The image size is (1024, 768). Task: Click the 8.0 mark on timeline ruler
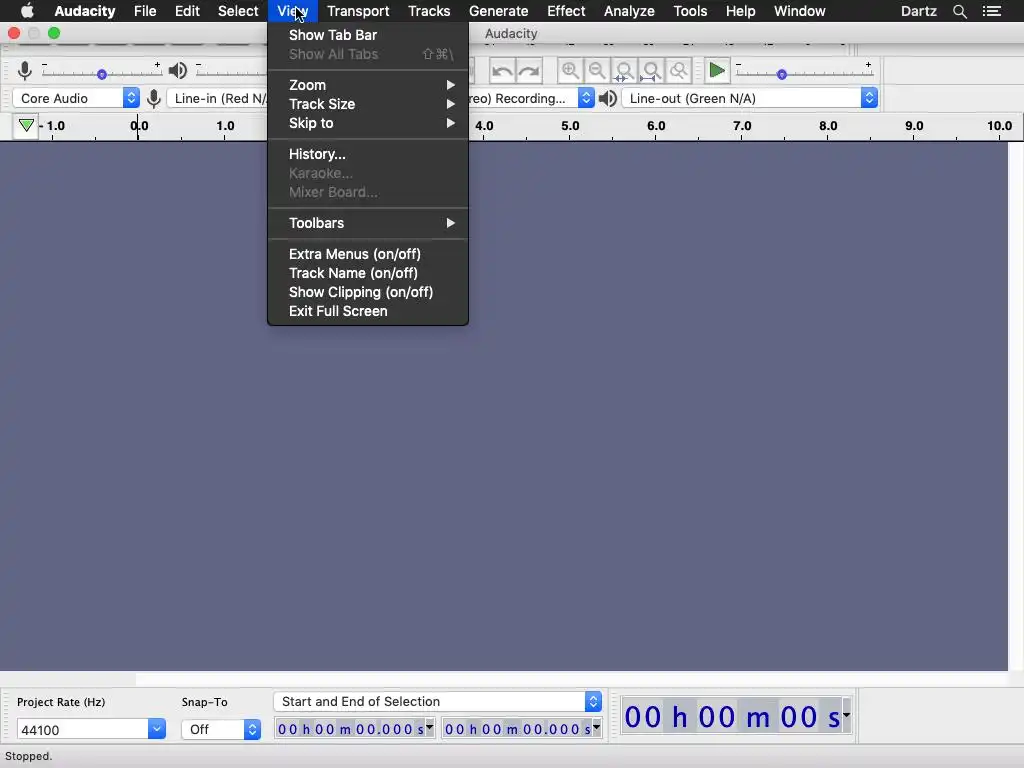point(828,125)
